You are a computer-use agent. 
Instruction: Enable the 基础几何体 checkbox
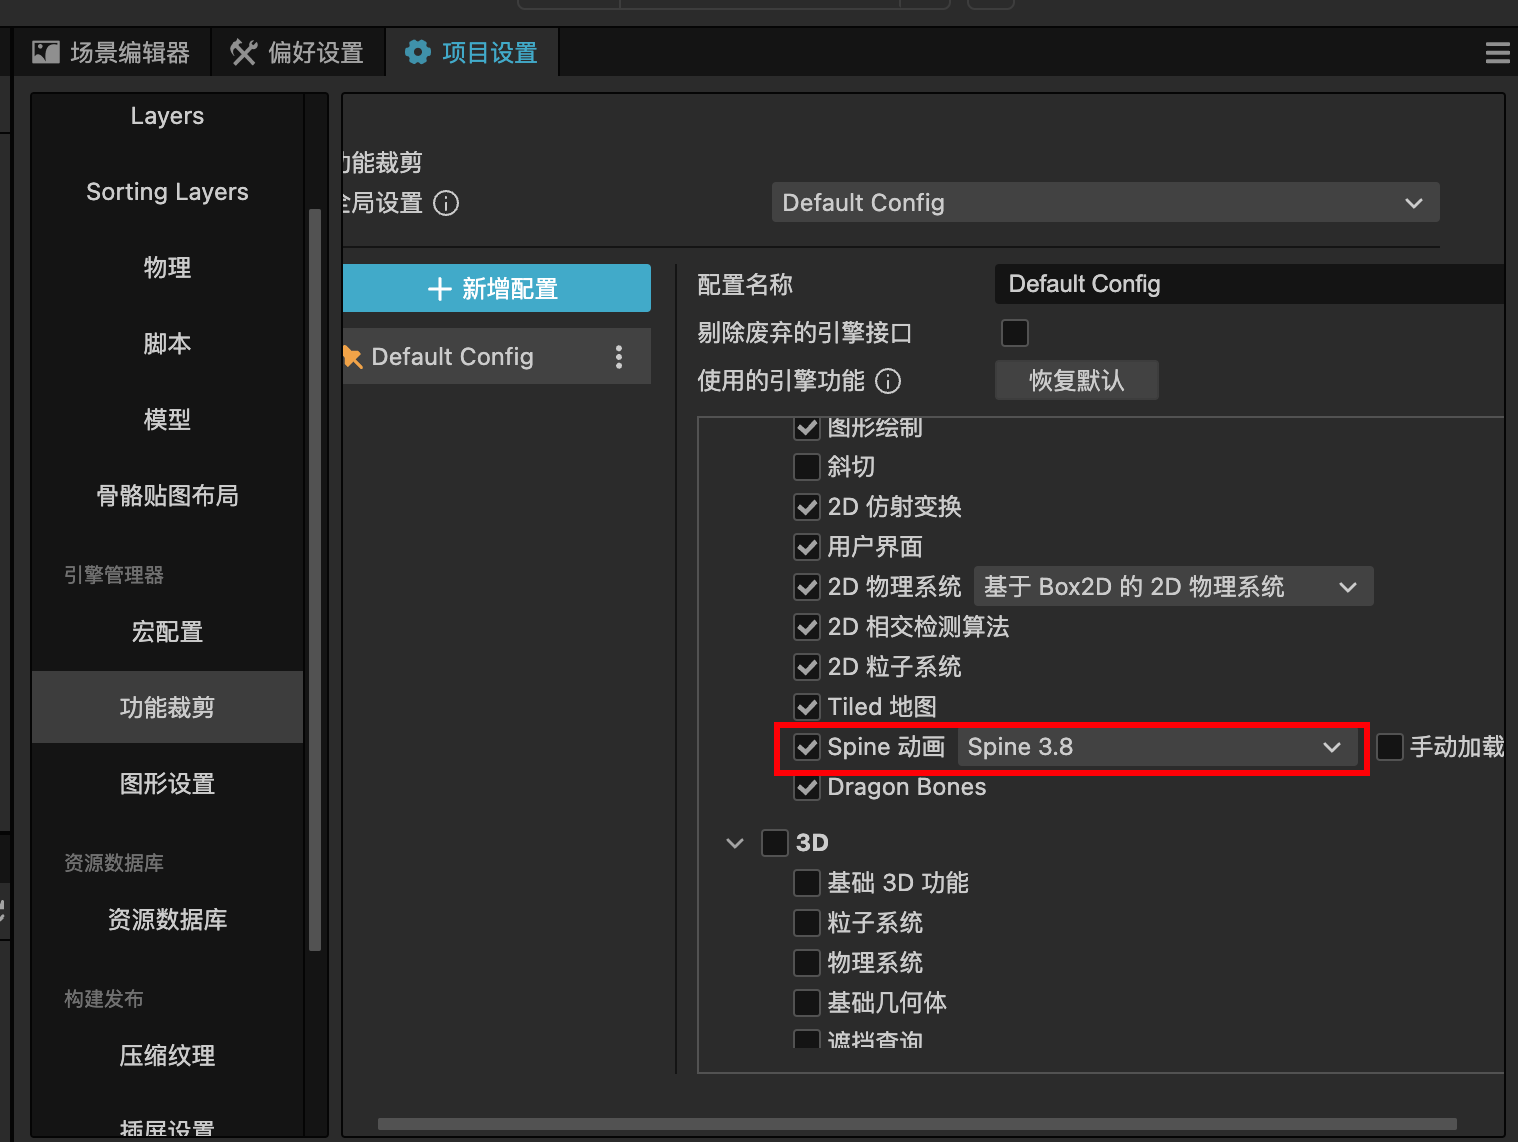(x=807, y=1003)
